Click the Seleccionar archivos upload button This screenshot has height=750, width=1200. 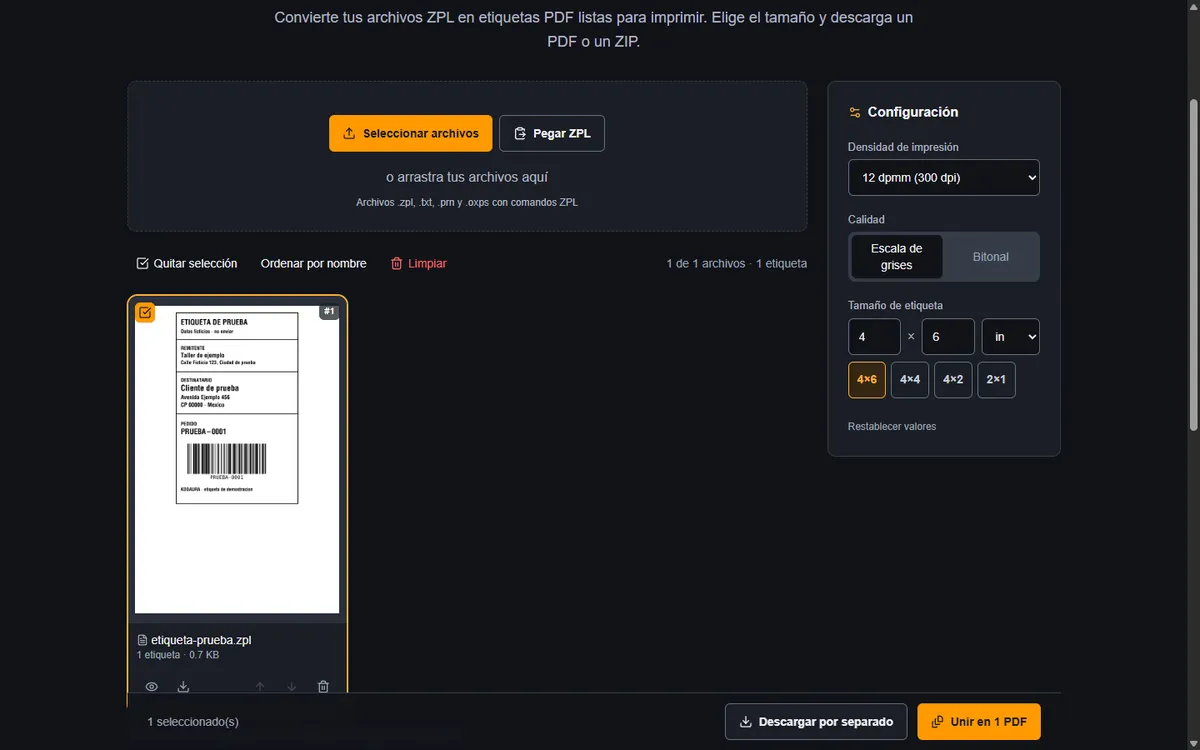pyautogui.click(x=410, y=133)
